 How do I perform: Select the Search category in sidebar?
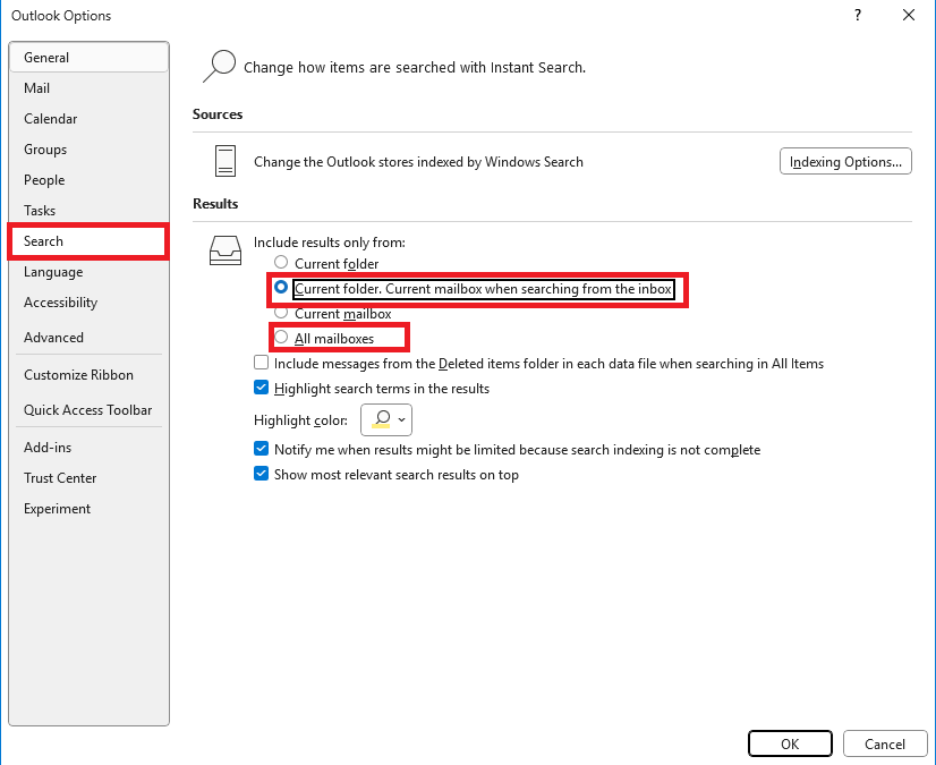point(89,241)
